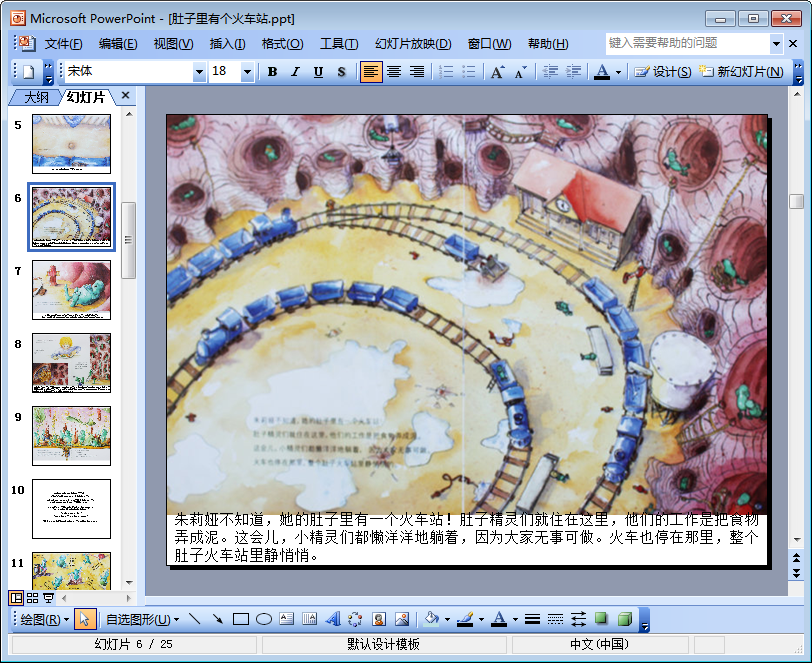Insert Clip Art

pos(379,619)
